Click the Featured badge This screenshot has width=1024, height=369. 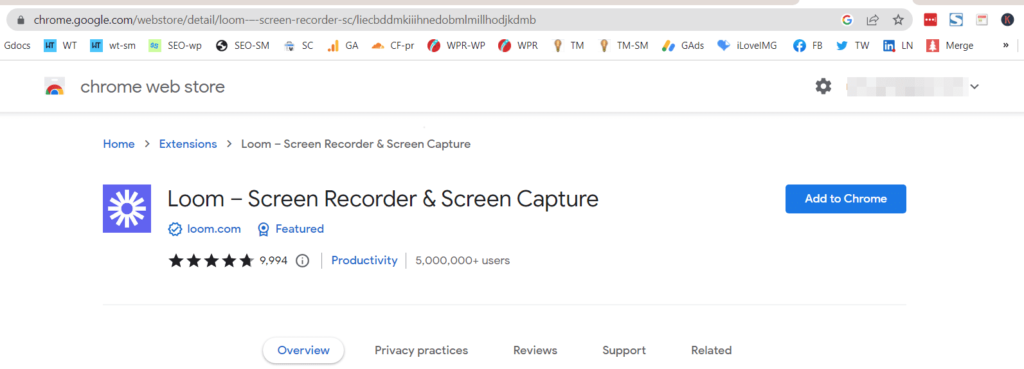click(x=291, y=229)
